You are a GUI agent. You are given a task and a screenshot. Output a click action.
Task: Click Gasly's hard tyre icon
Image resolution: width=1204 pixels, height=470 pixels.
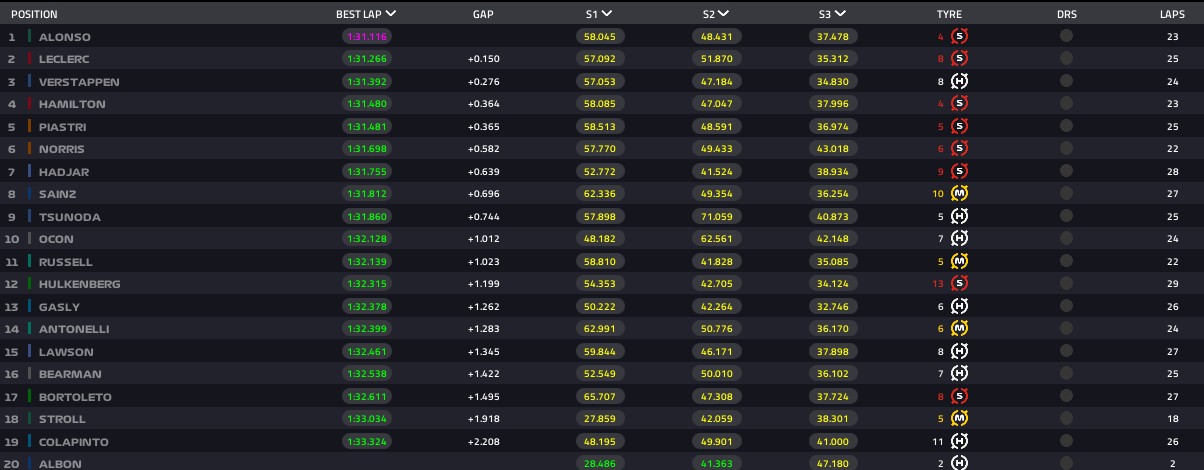[x=959, y=307]
